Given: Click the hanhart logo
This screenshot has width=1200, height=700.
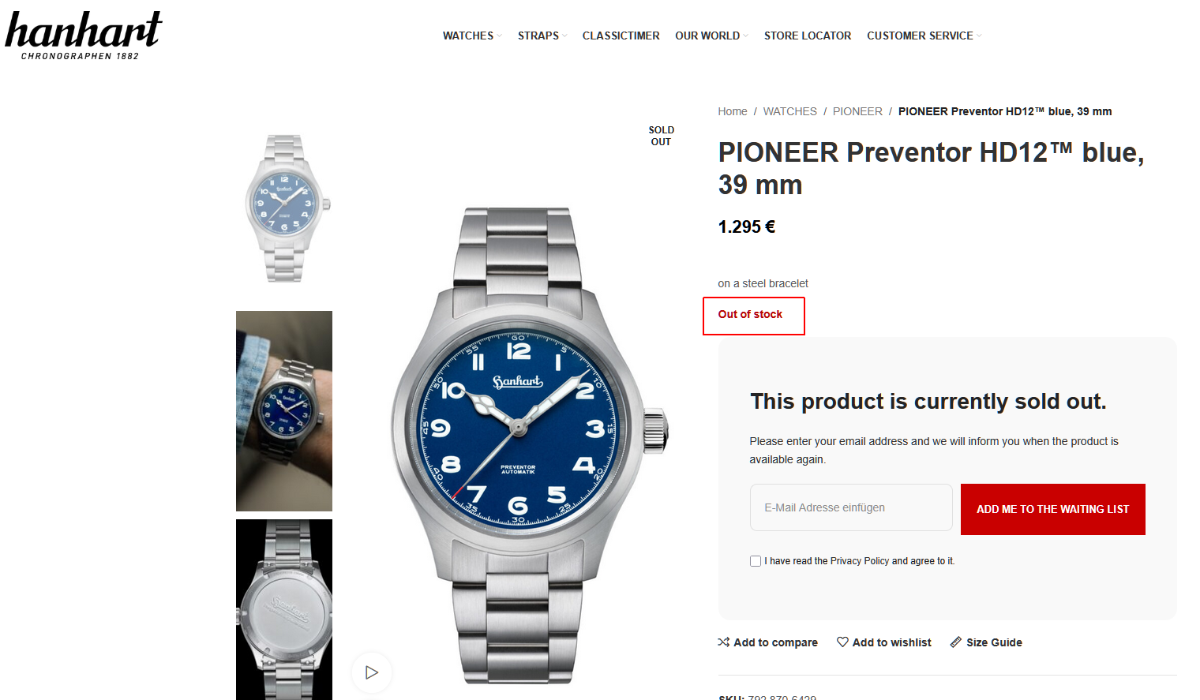Looking at the screenshot, I should coord(83,36).
